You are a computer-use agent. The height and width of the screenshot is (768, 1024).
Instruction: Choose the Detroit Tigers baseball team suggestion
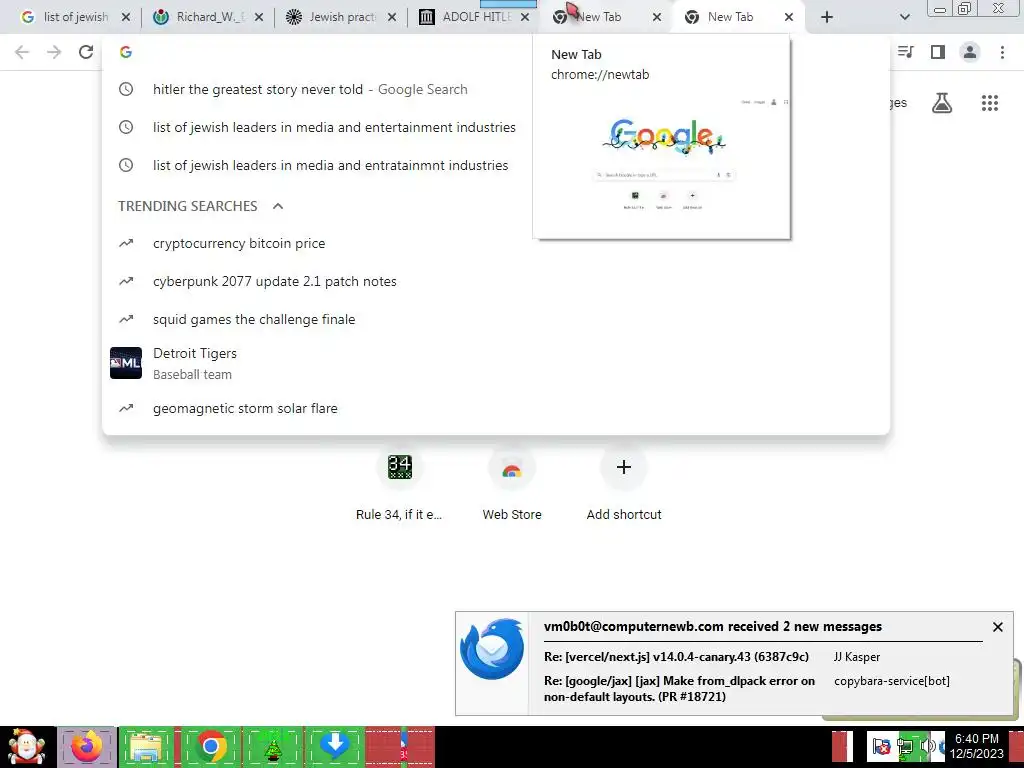[496, 364]
